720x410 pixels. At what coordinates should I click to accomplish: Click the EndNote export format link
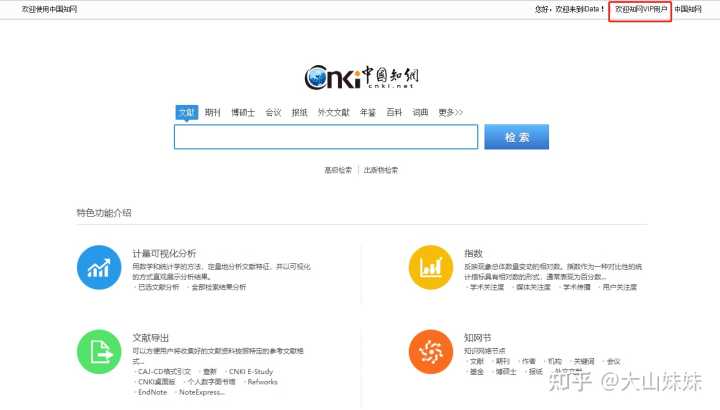(152, 392)
